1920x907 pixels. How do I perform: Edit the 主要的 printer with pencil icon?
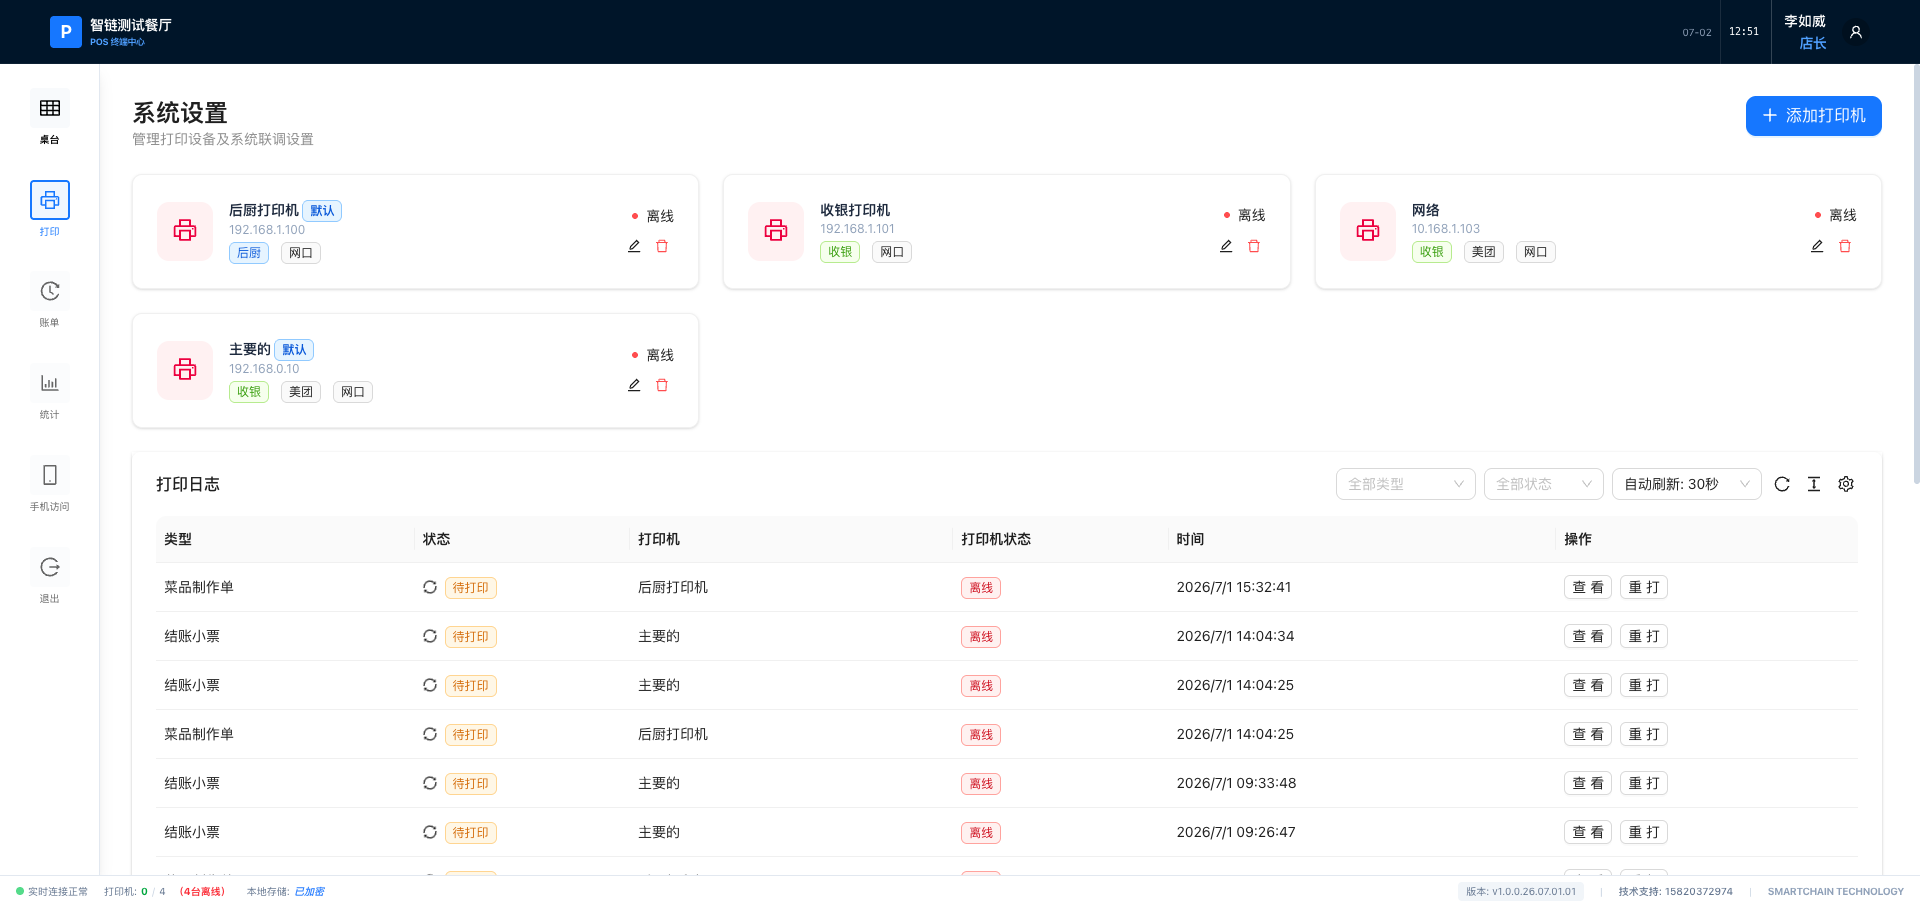(x=634, y=385)
